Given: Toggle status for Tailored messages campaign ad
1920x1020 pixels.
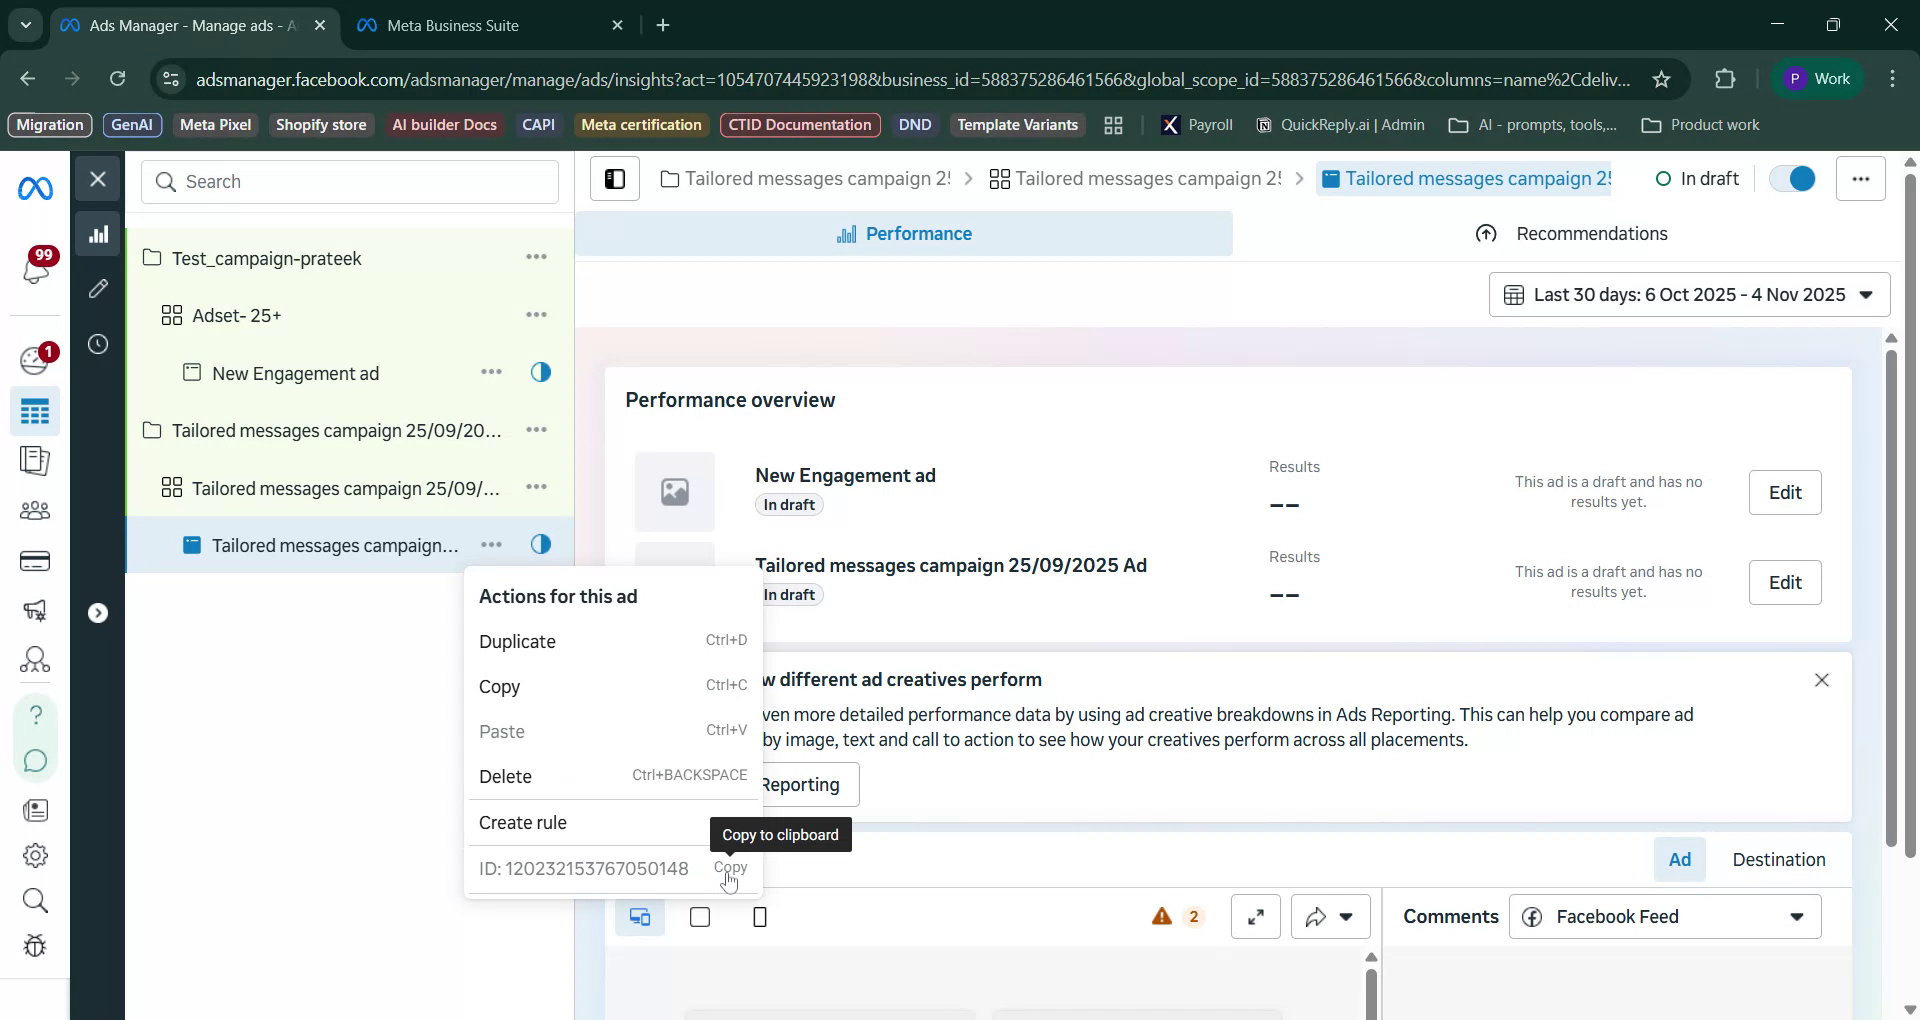Looking at the screenshot, I should tap(541, 544).
